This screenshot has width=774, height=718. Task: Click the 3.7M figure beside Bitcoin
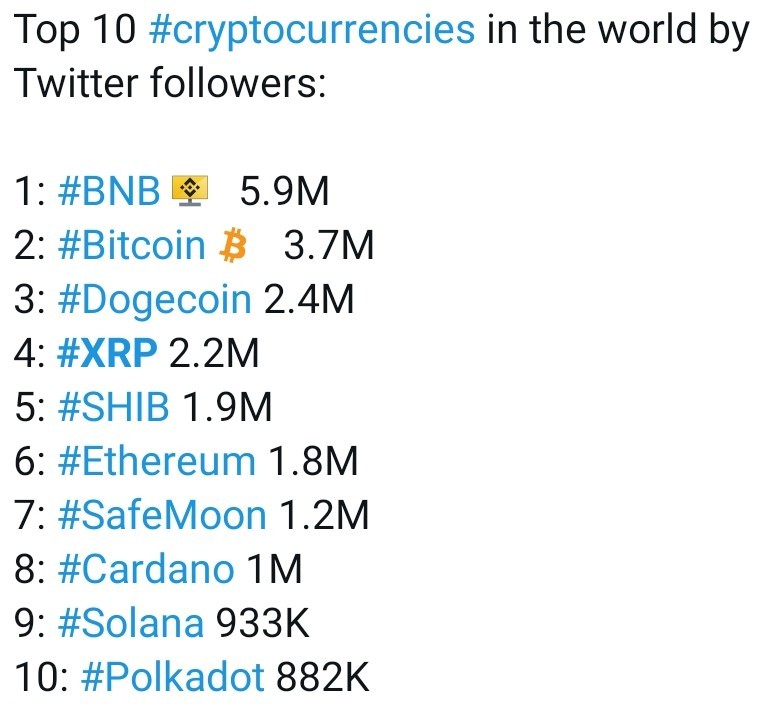(329, 245)
